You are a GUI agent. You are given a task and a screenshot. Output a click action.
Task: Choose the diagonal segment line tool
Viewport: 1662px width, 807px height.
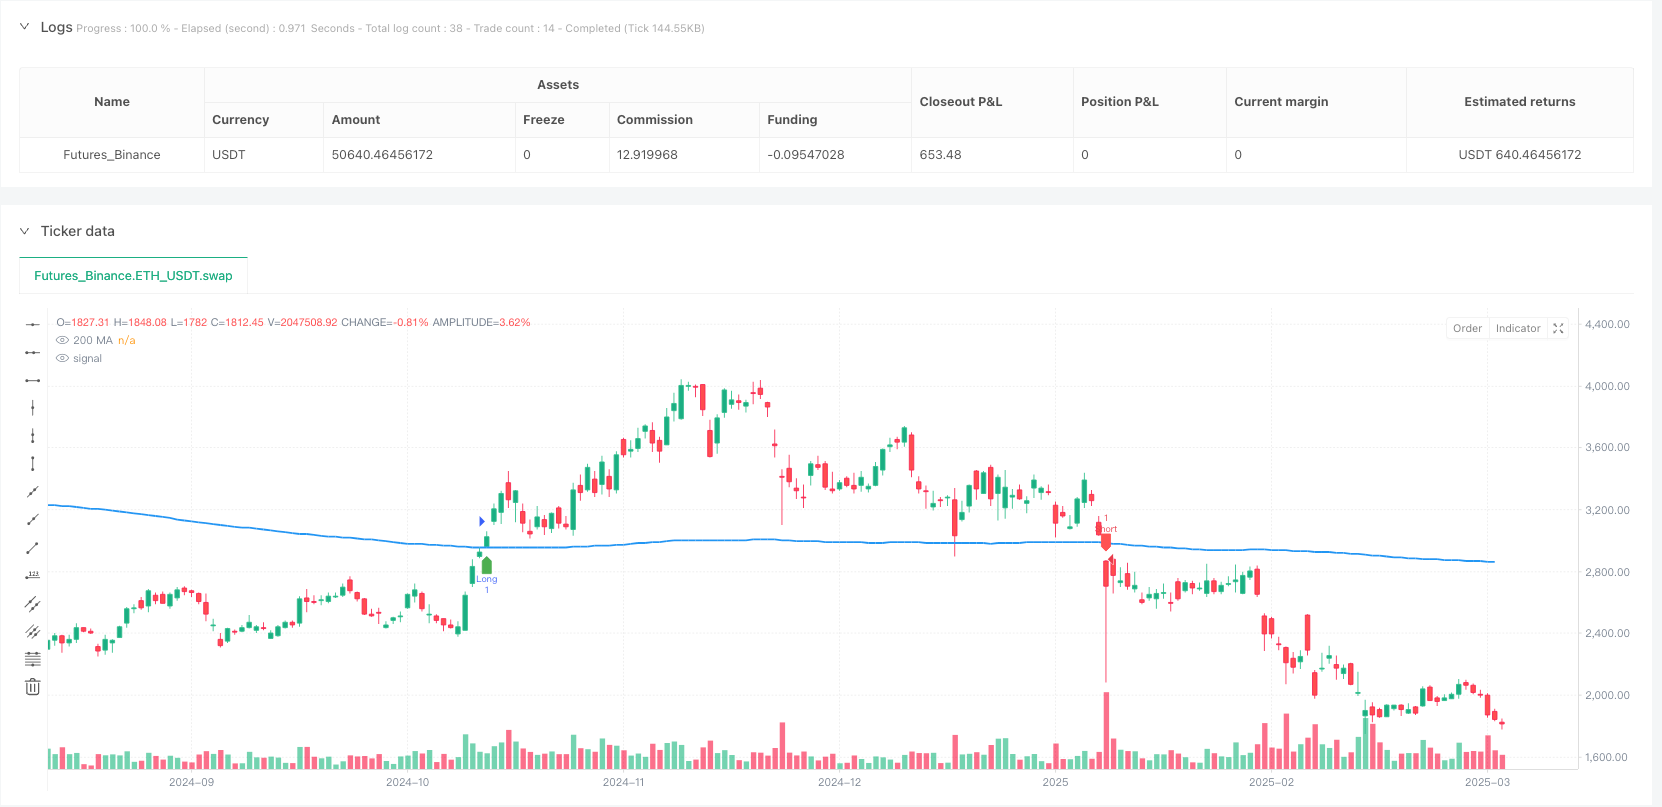[33, 547]
